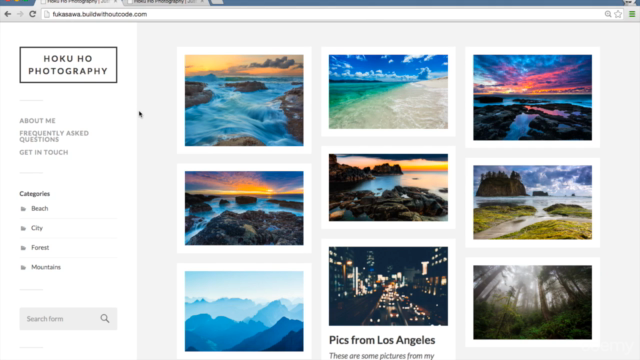Click the address bar URL
Image resolution: width=640 pixels, height=360 pixels.
click(x=100, y=14)
